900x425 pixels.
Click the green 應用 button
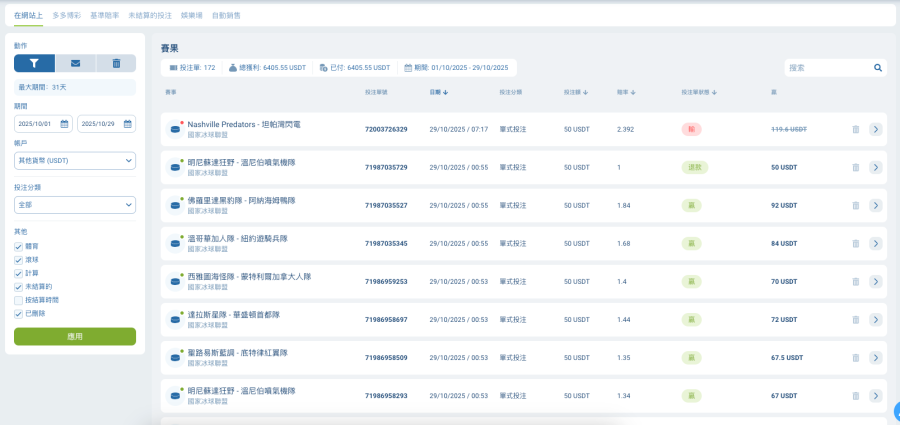pos(75,337)
